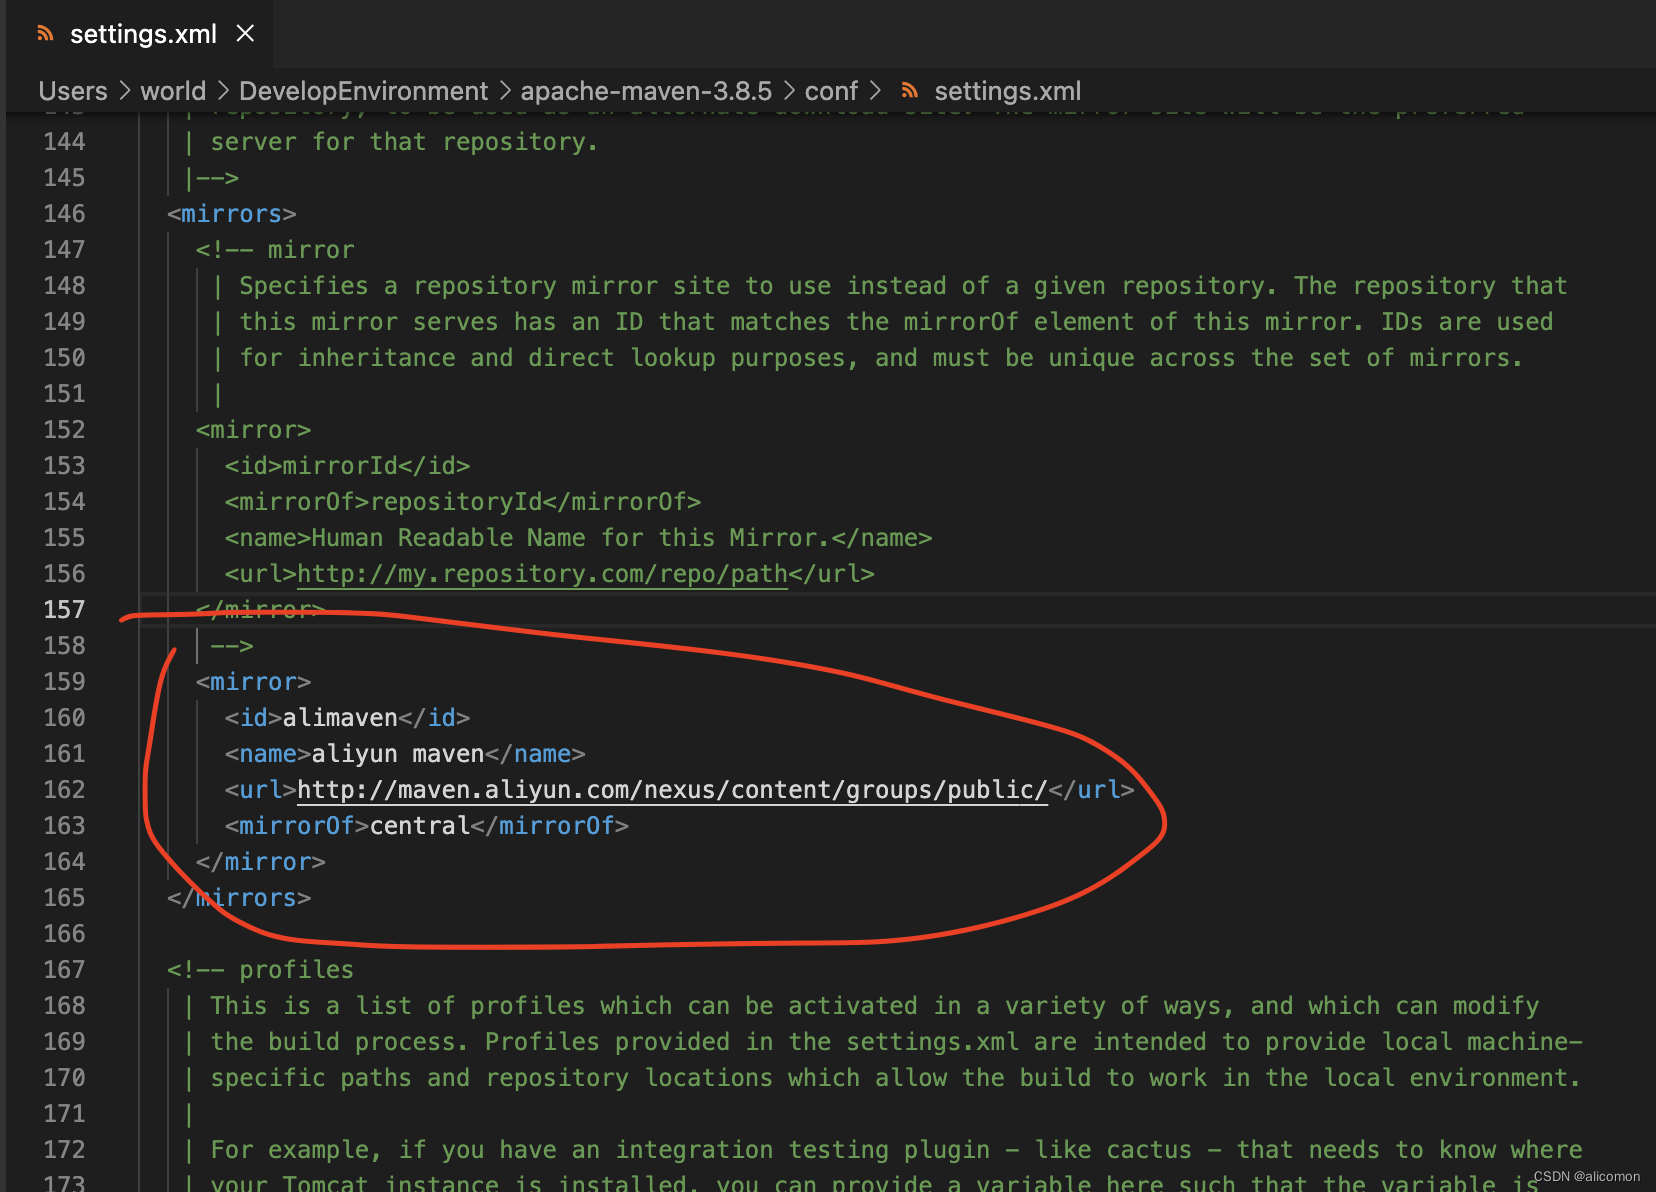Click 'mirrorId' text on line 153
This screenshot has height=1192, width=1656.
pyautogui.click(x=340, y=466)
